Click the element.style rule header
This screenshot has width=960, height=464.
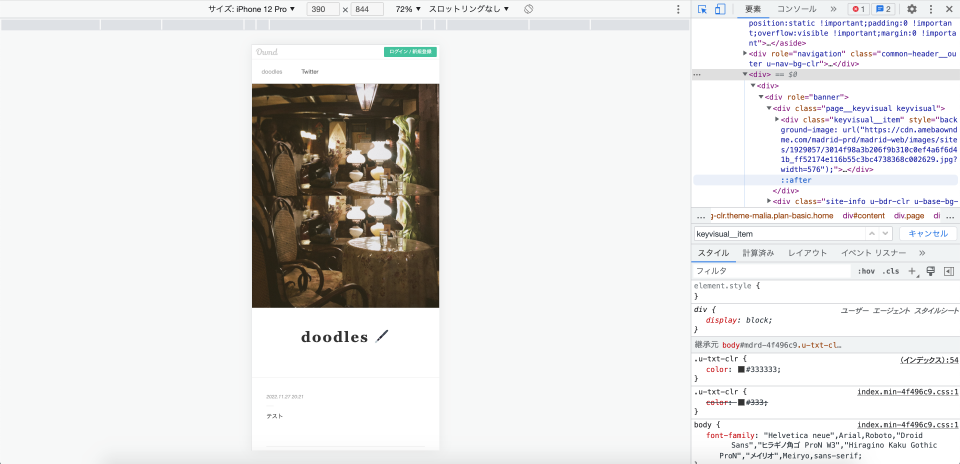pos(727,286)
